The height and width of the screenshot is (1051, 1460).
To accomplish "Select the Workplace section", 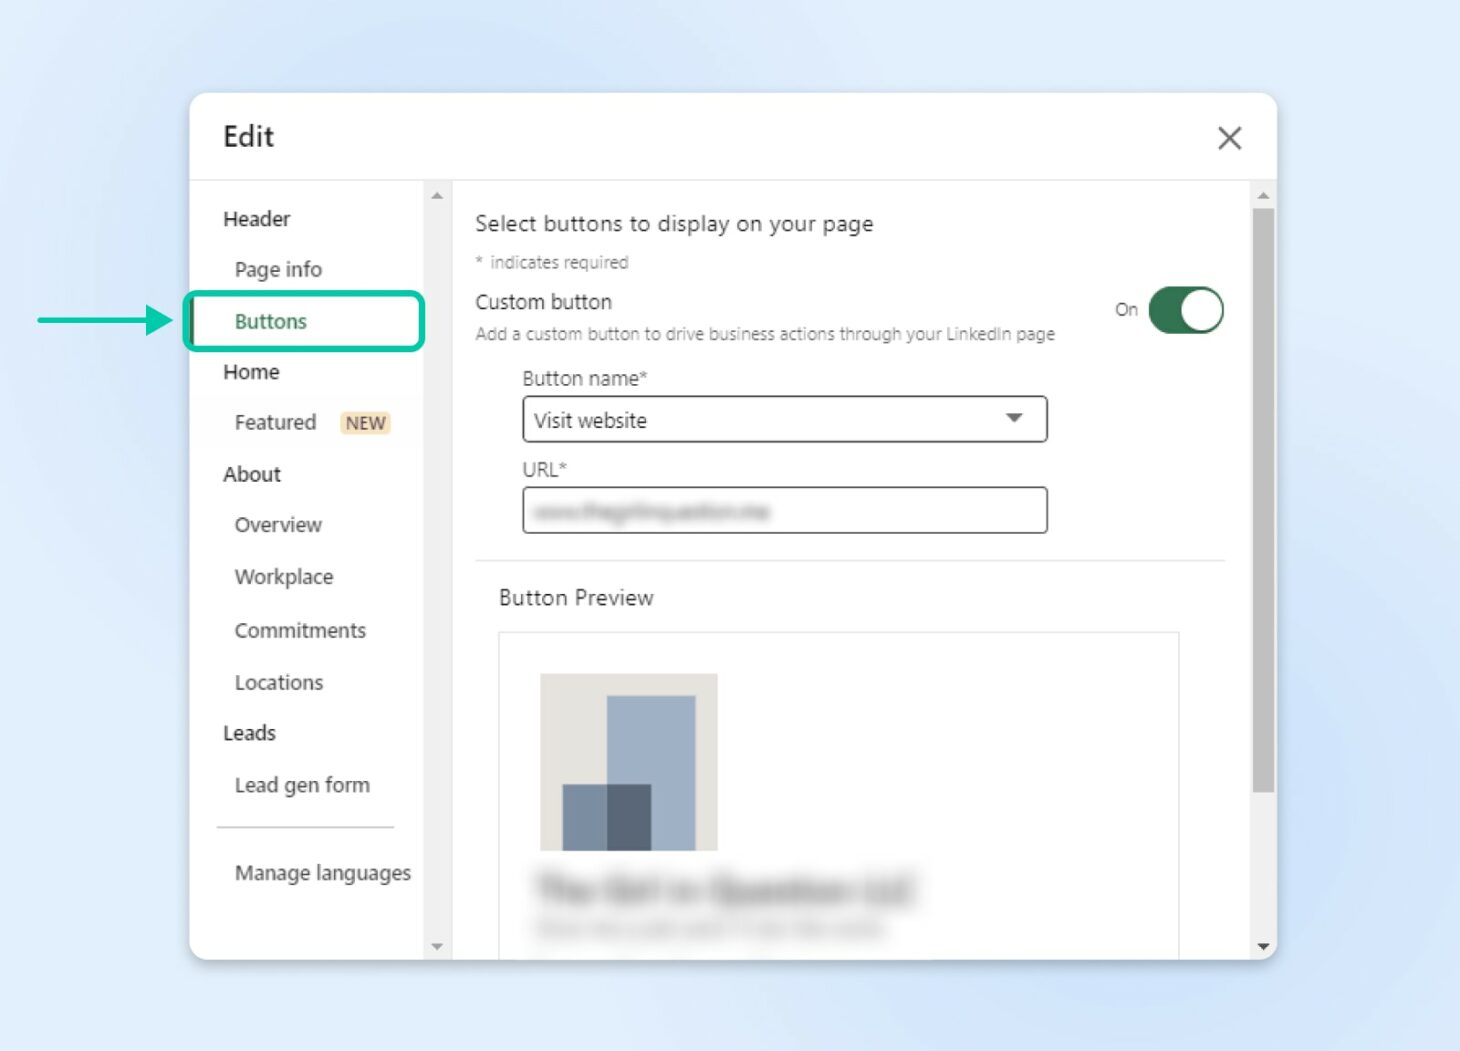I will click(x=283, y=577).
